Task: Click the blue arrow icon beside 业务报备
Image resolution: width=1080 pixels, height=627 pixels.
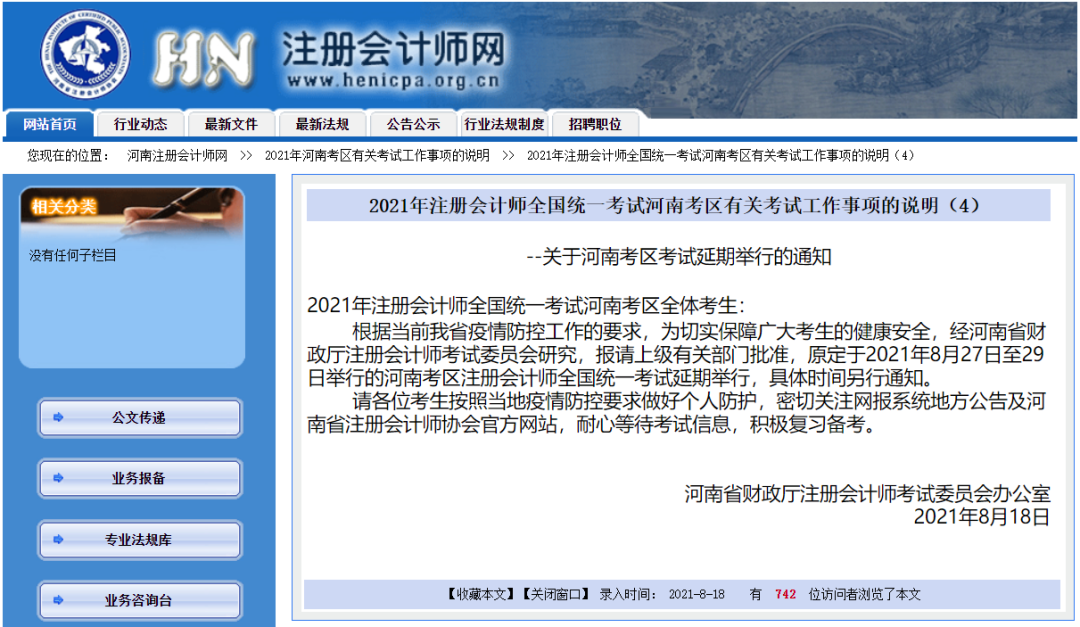Action: click(59, 477)
